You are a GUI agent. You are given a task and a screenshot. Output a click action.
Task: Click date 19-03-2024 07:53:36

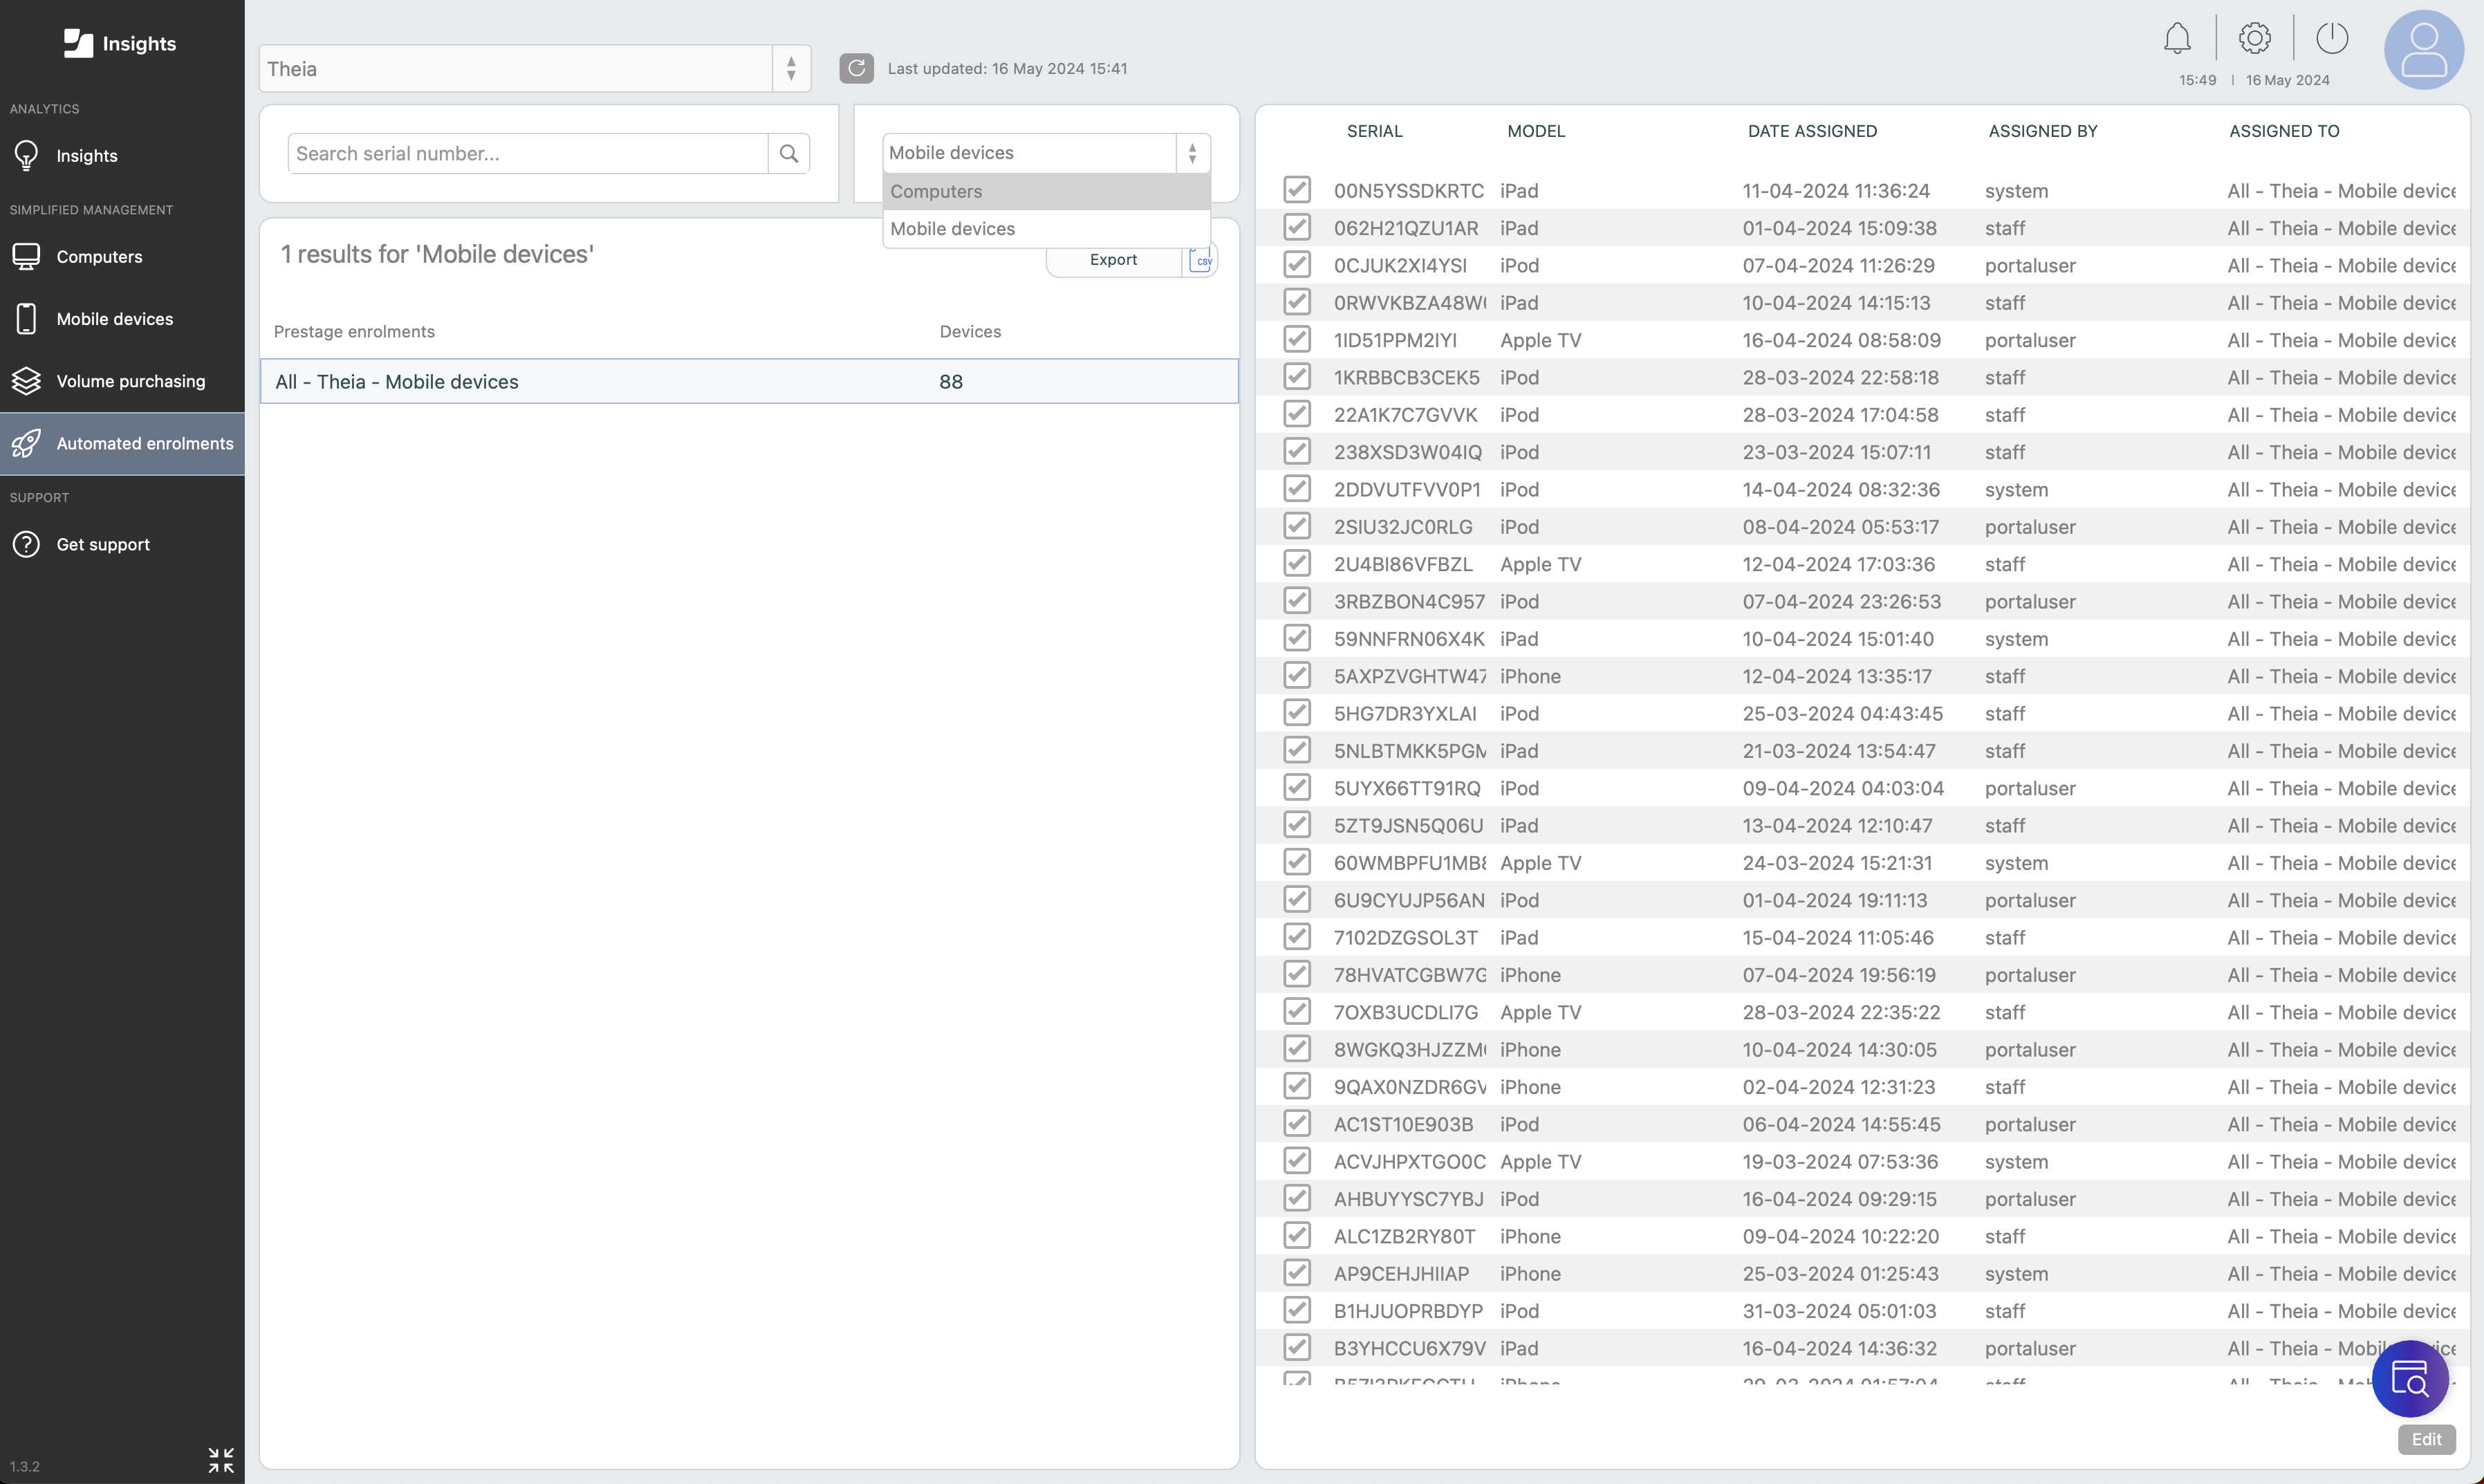pos(1840,1161)
